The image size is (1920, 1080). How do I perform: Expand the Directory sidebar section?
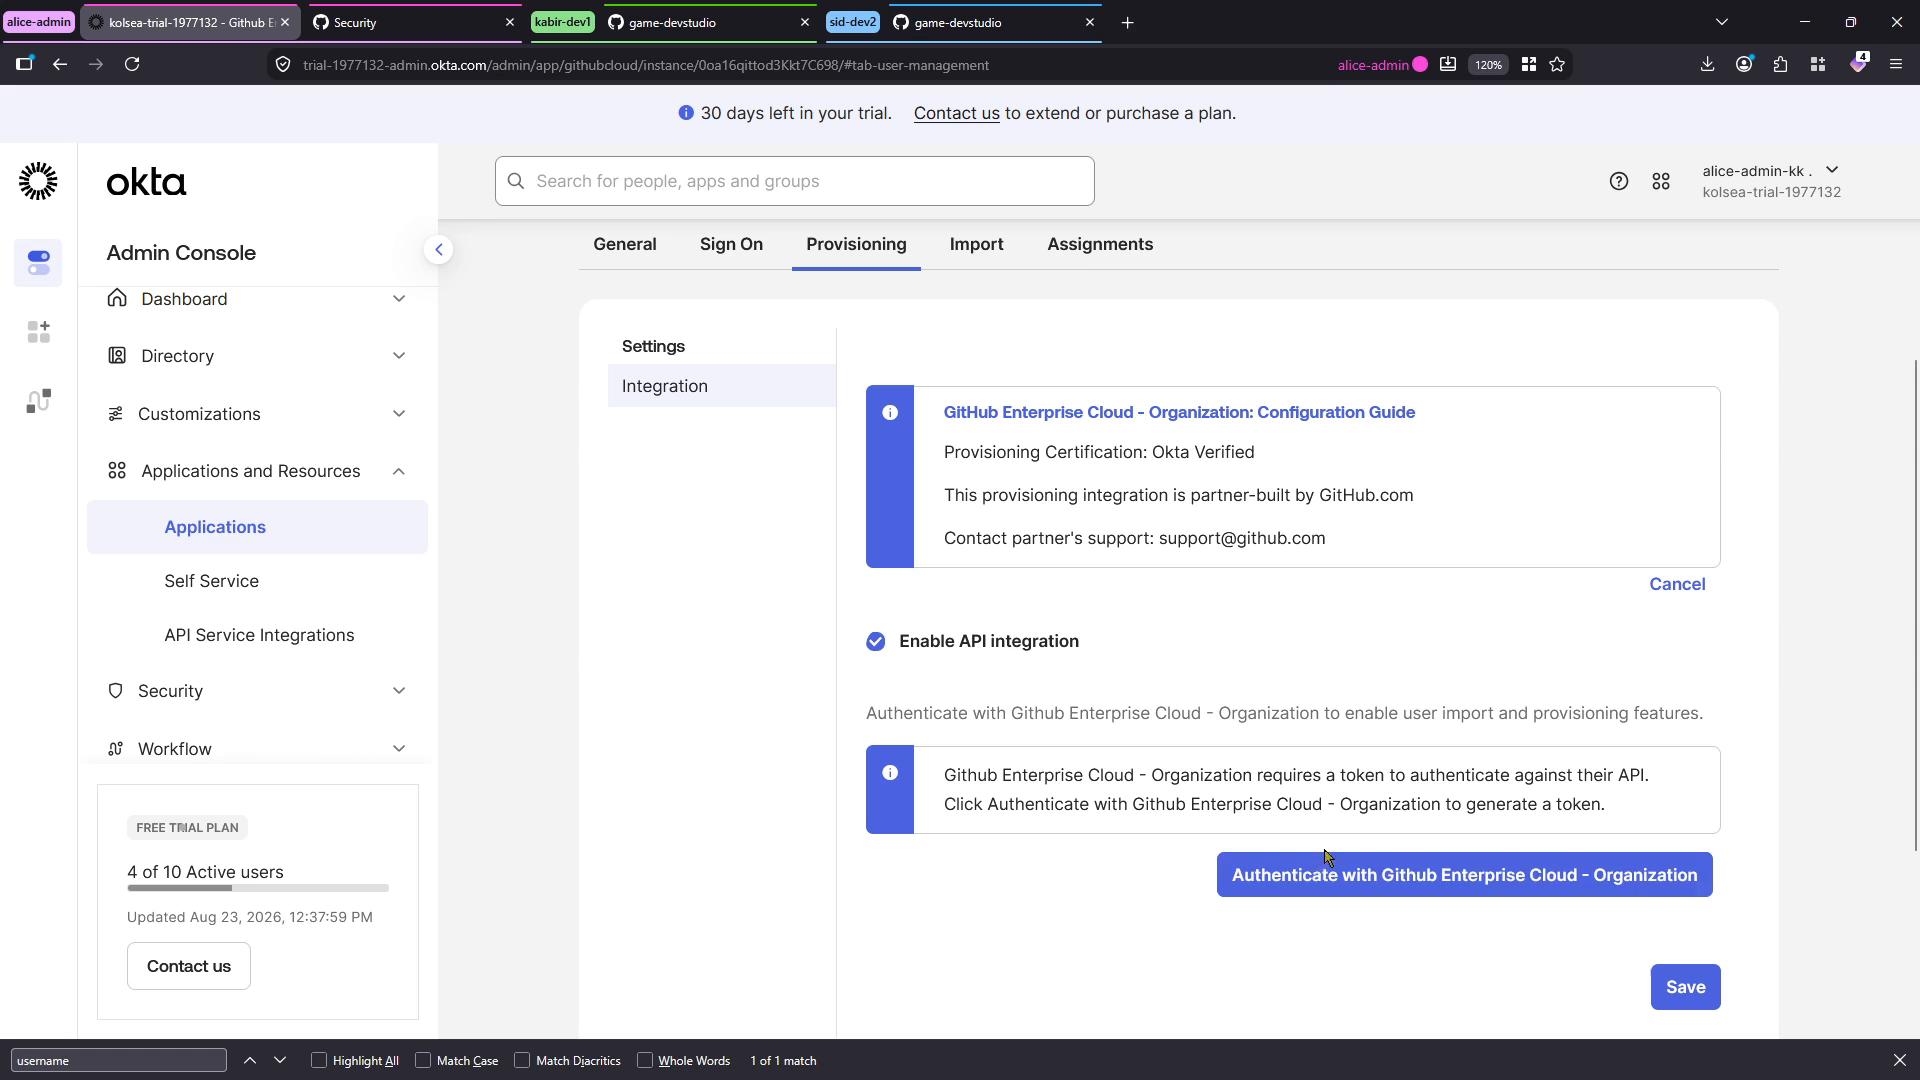pyautogui.click(x=257, y=356)
